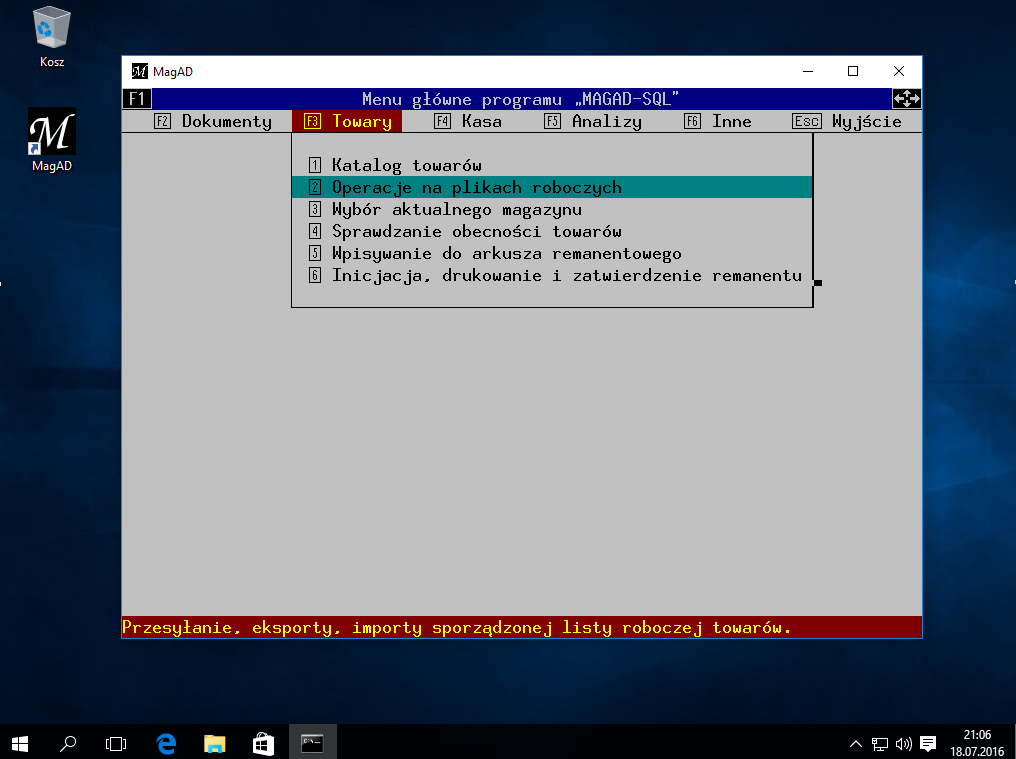Click the command prompt icon in the taskbar
This screenshot has width=1016, height=759.
pos(312,743)
